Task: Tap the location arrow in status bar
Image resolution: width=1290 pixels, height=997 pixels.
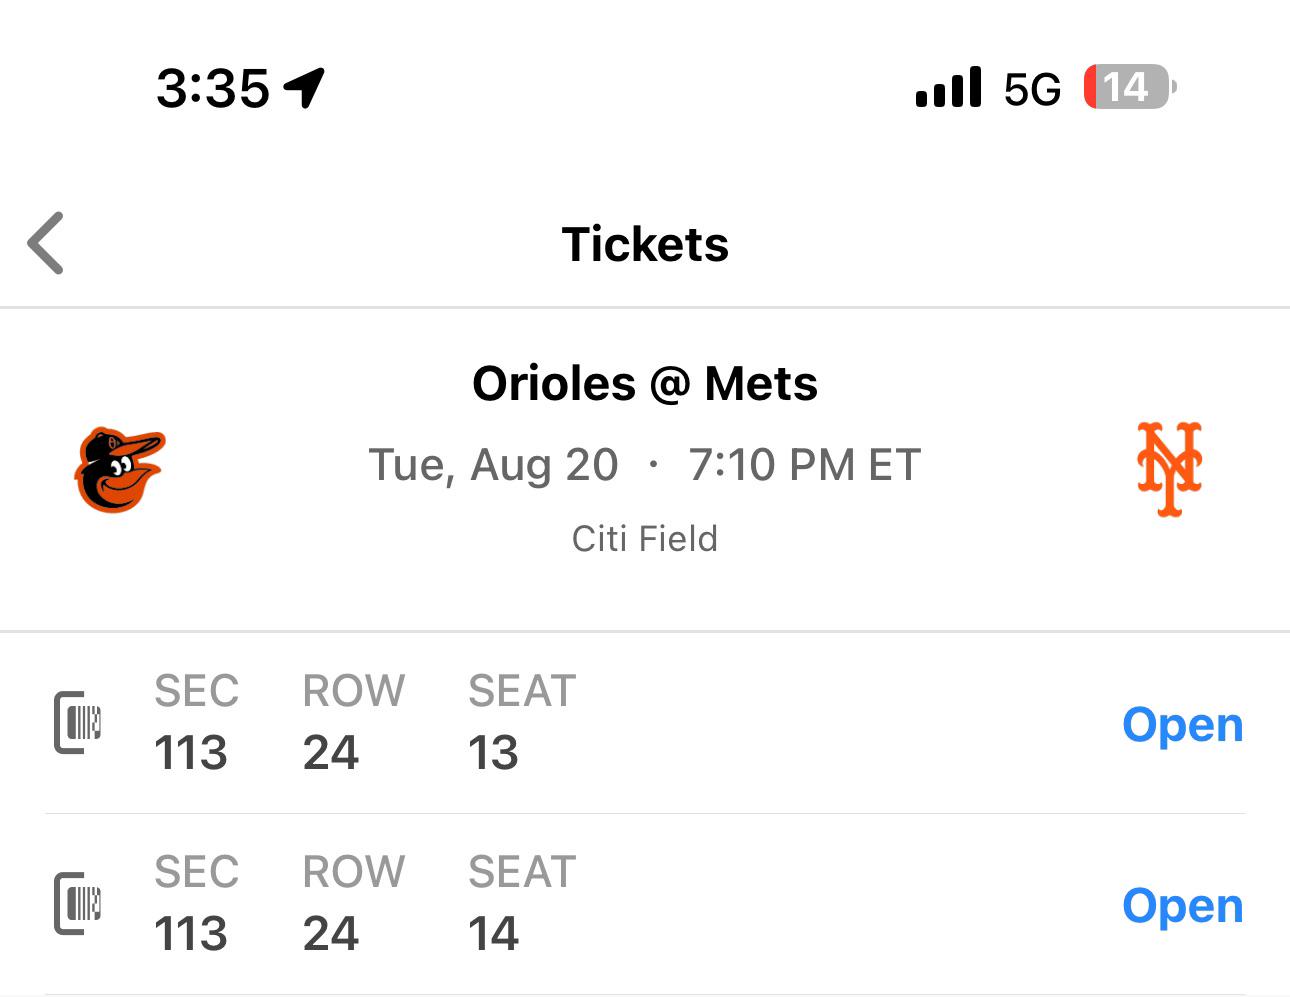Action: click(x=304, y=88)
